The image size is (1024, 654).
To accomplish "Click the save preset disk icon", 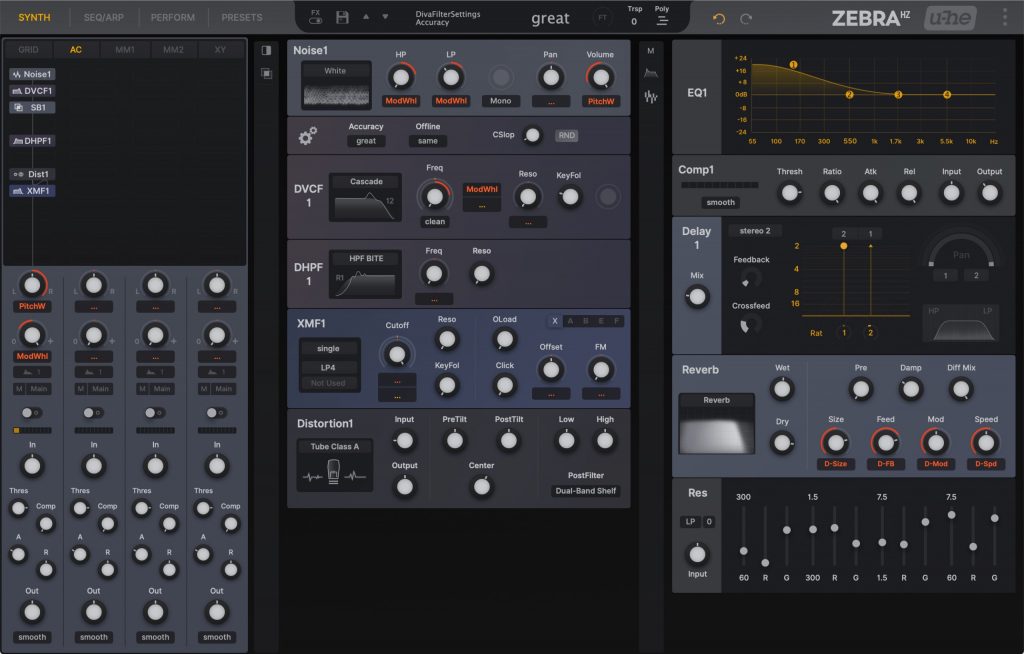I will [342, 17].
